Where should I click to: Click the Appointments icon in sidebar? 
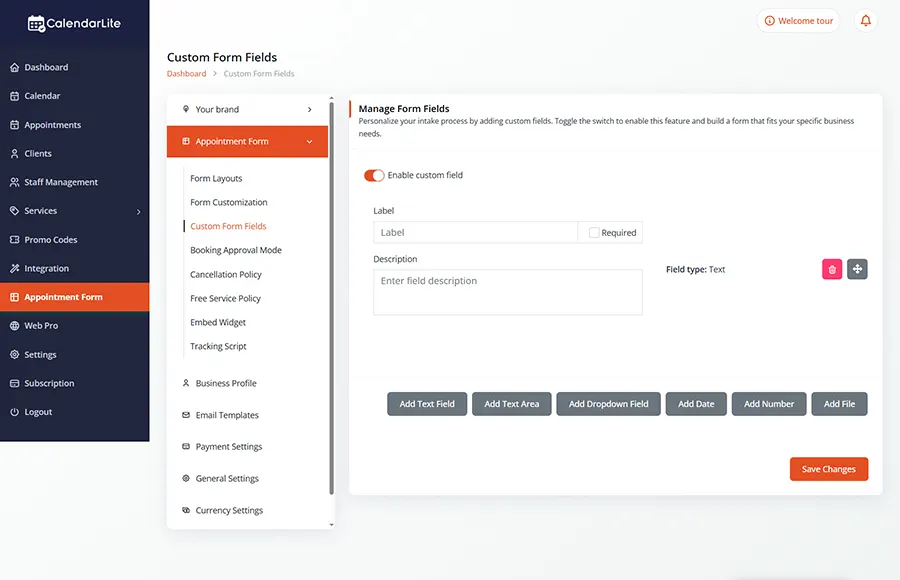tap(14, 125)
